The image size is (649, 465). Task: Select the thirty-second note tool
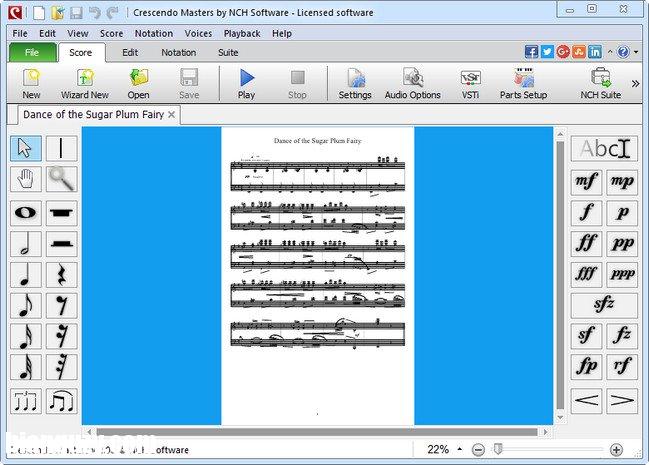26,366
